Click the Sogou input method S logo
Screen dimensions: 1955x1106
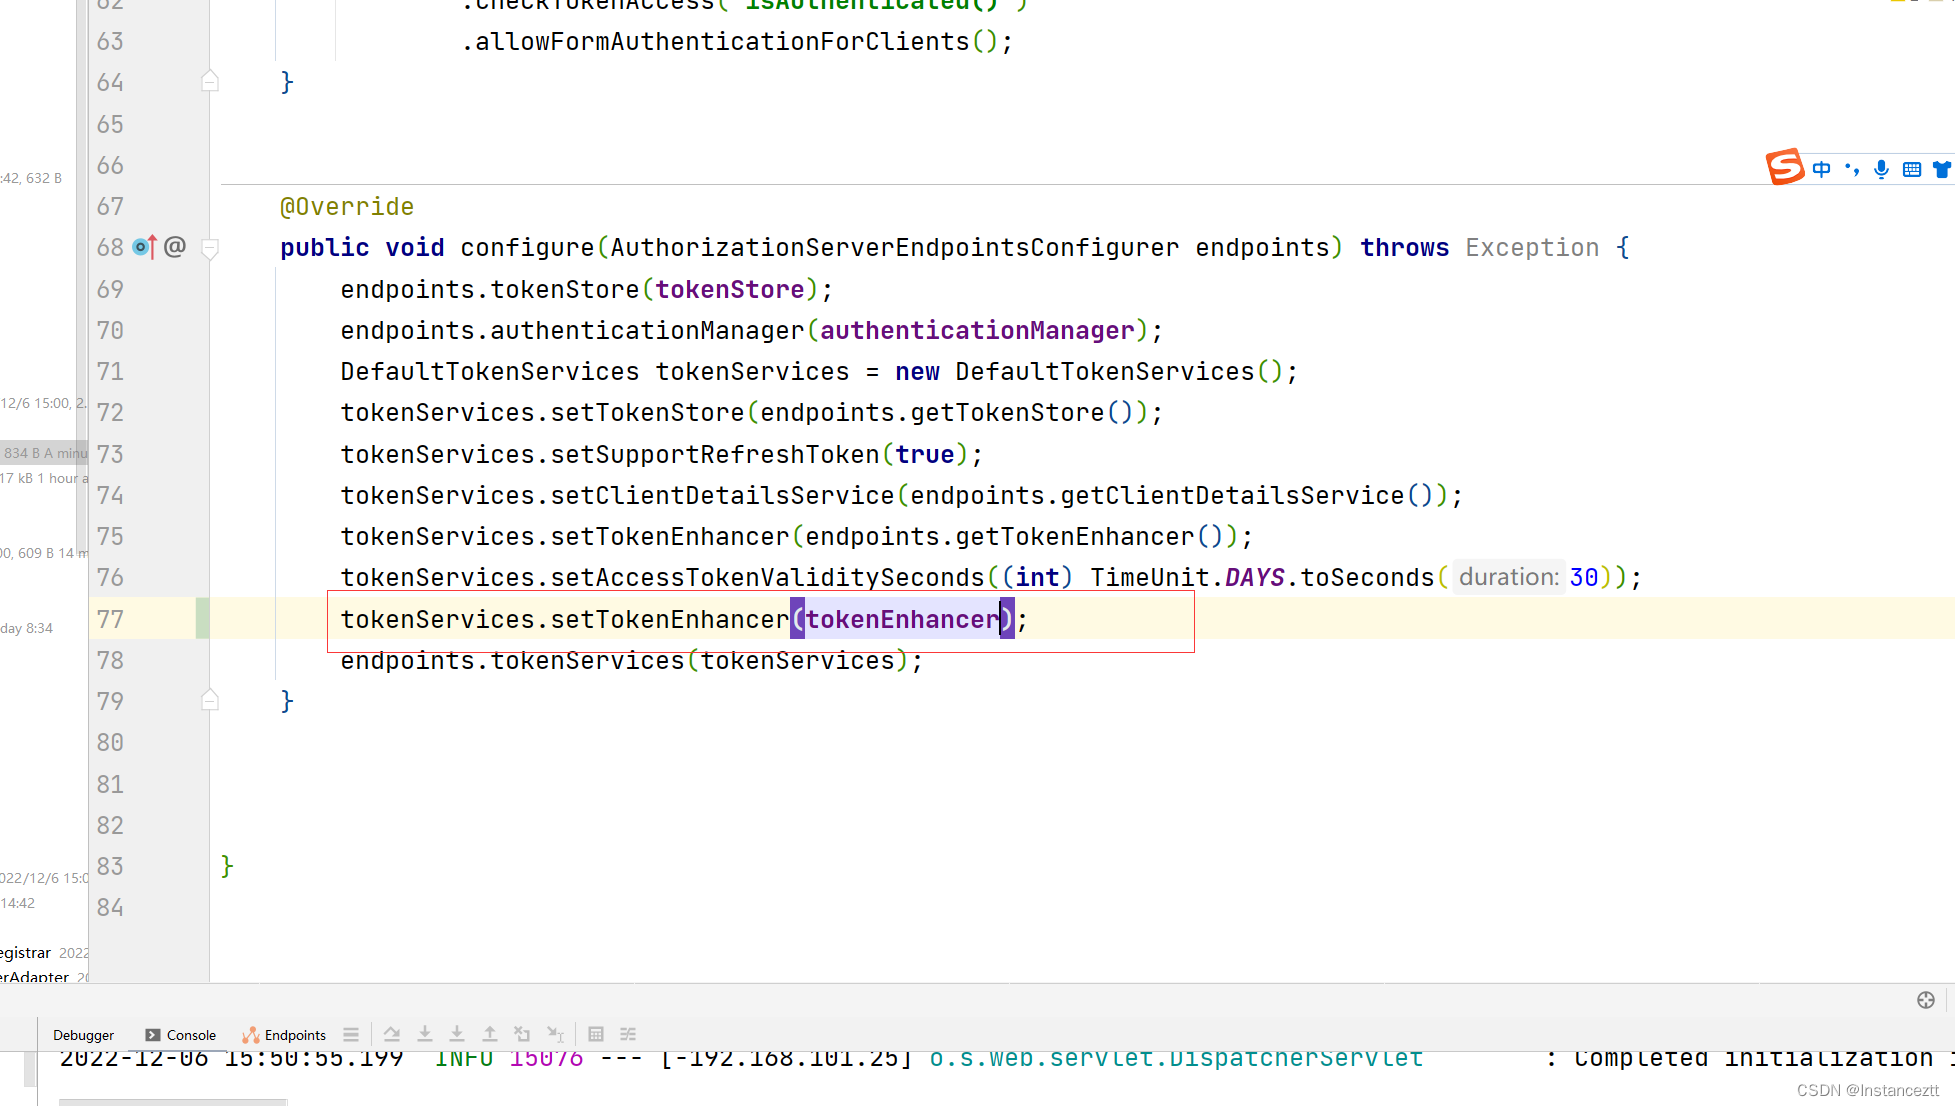(1785, 167)
